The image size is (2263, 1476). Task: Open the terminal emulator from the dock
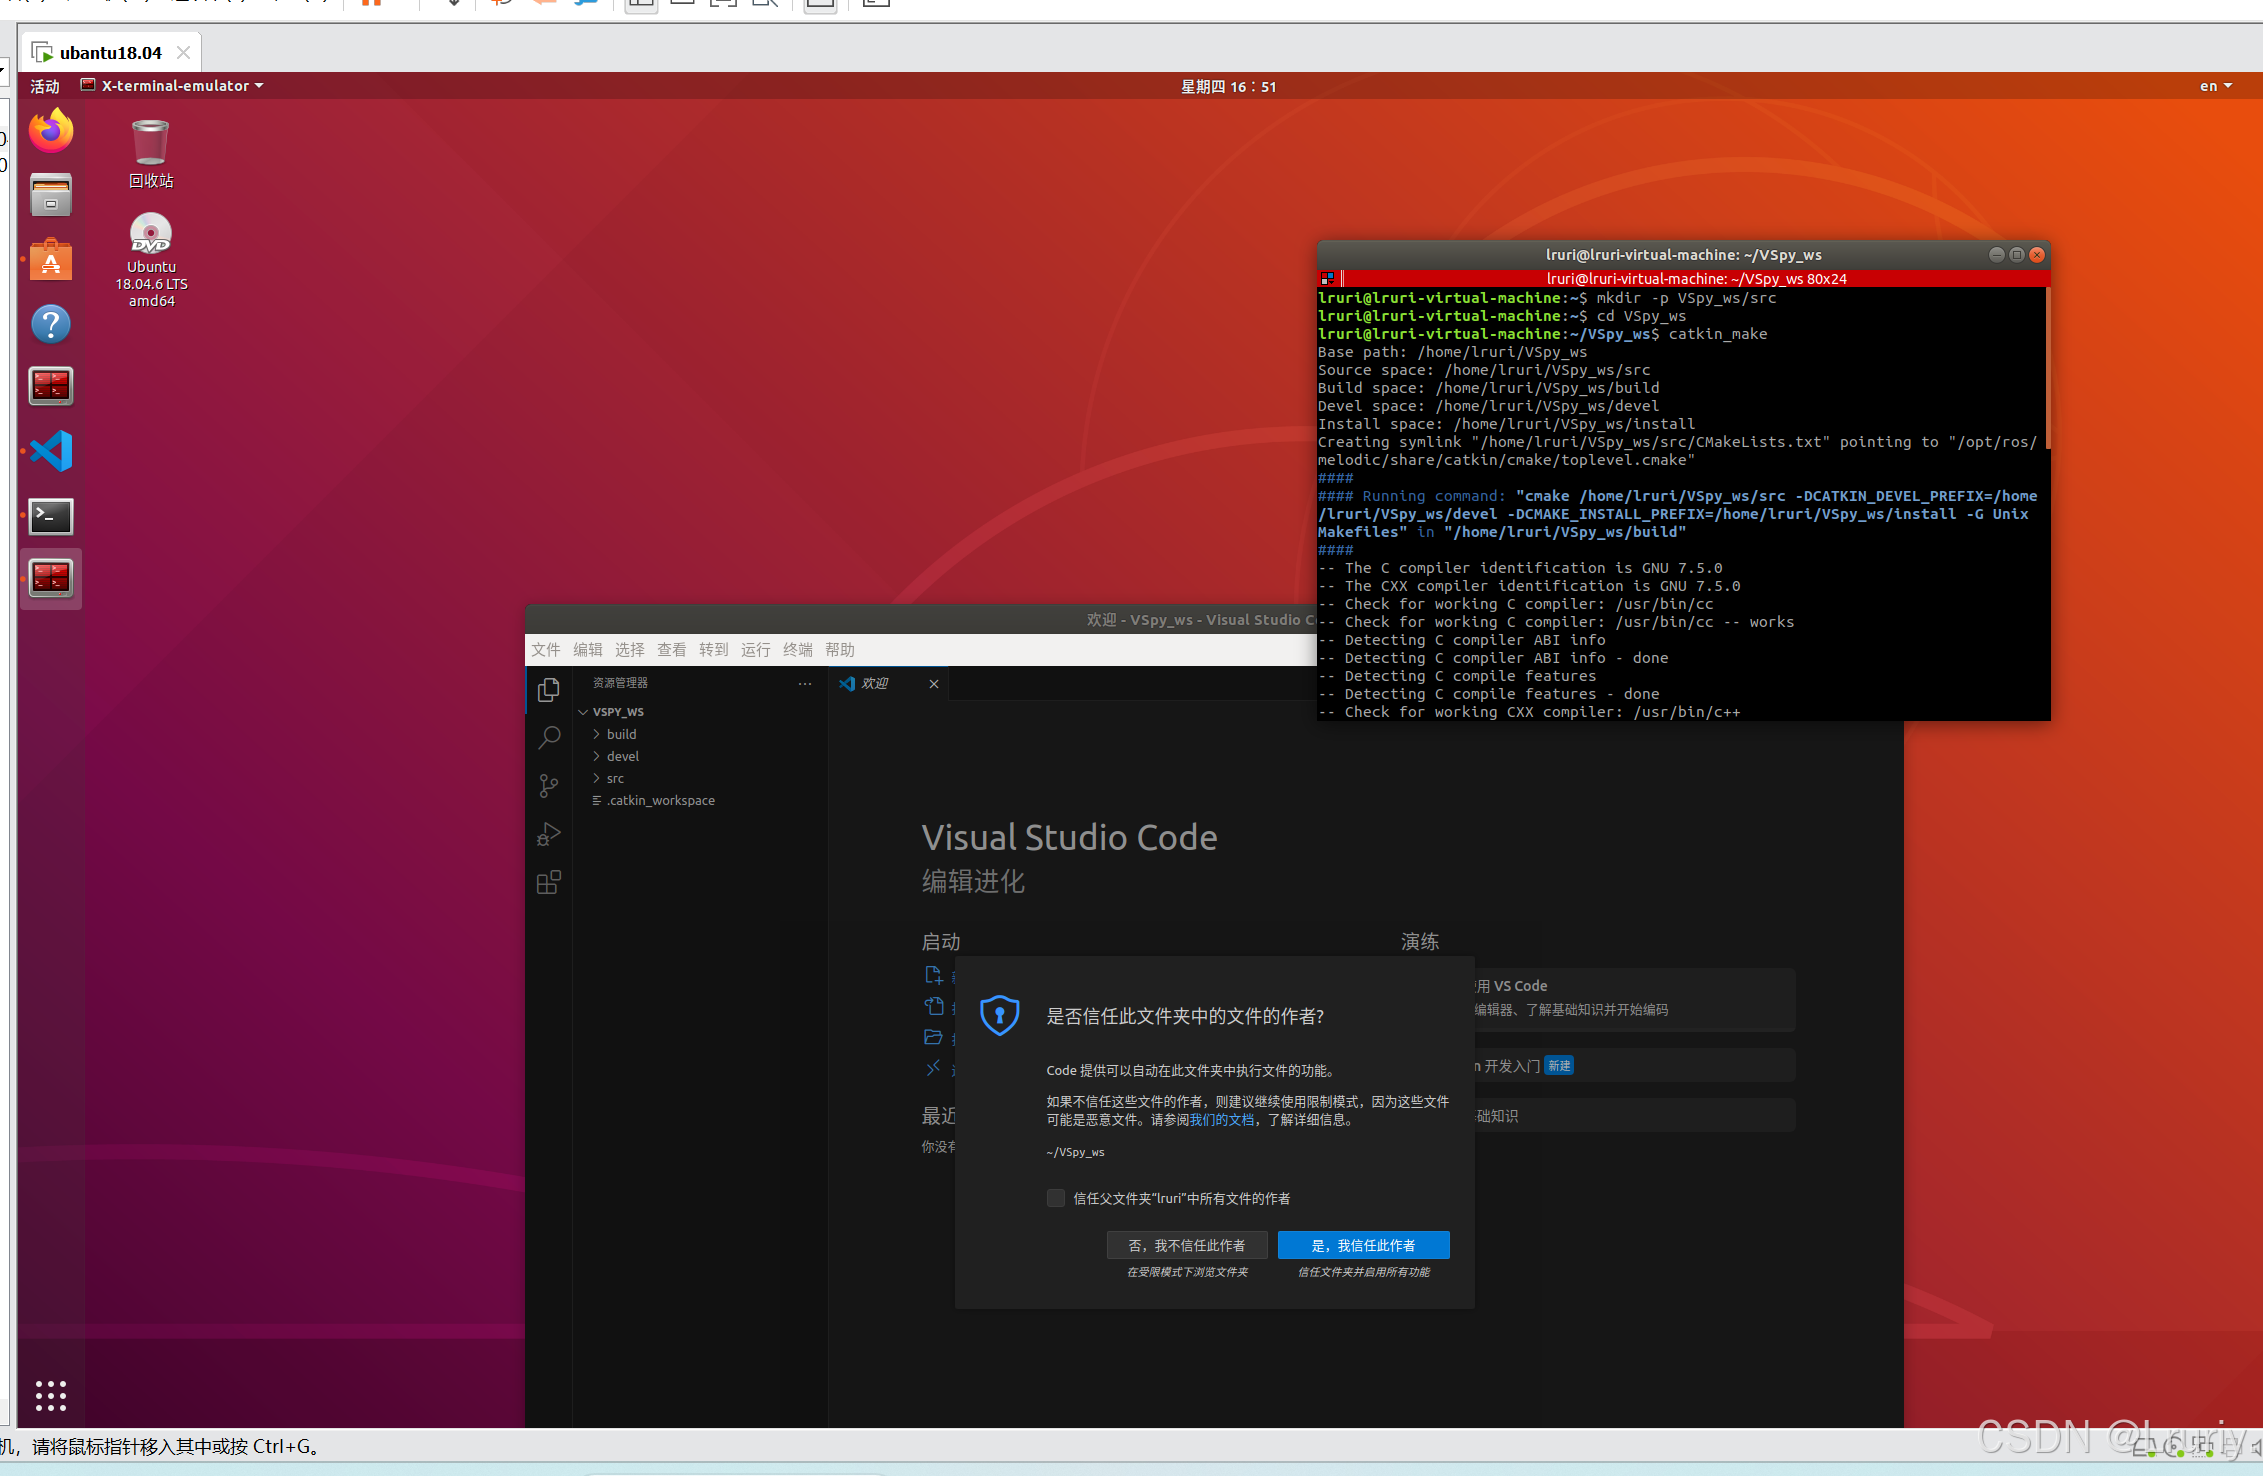tap(50, 516)
